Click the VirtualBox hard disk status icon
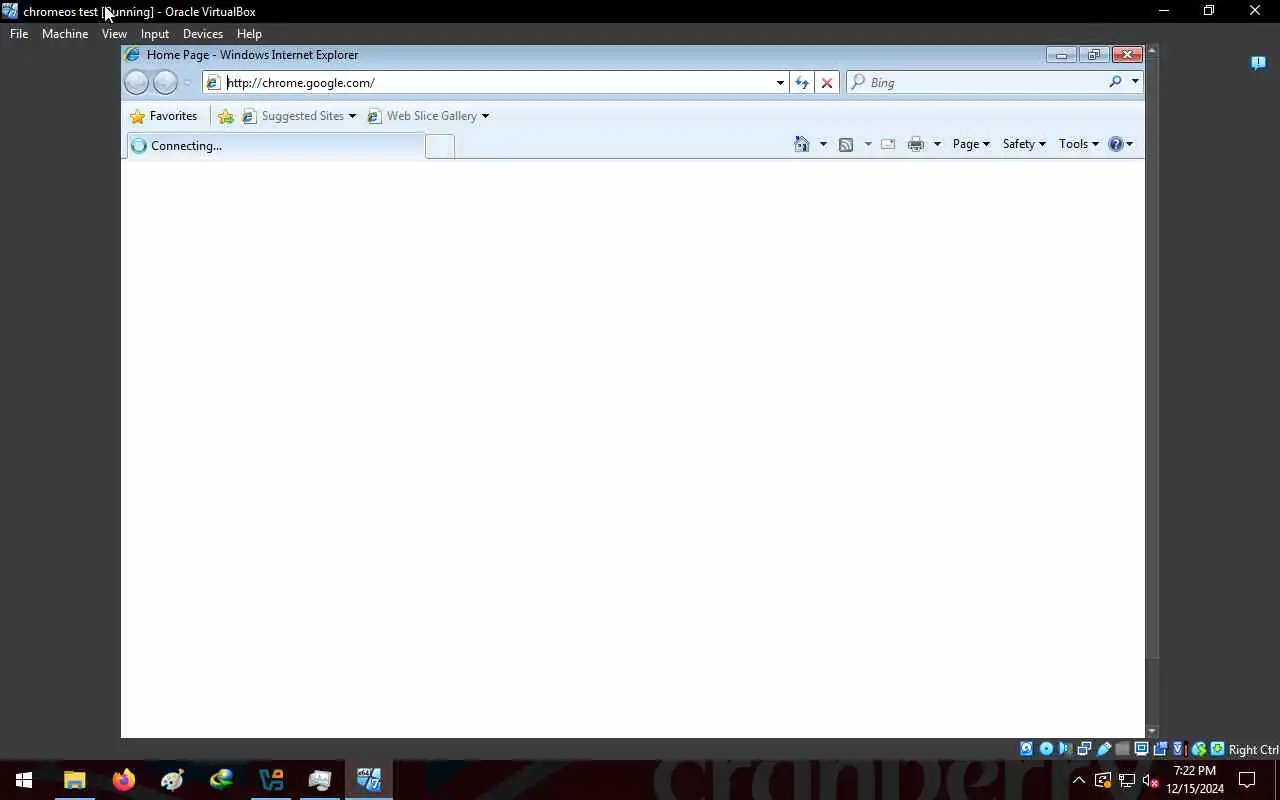The image size is (1280, 800). point(1026,749)
